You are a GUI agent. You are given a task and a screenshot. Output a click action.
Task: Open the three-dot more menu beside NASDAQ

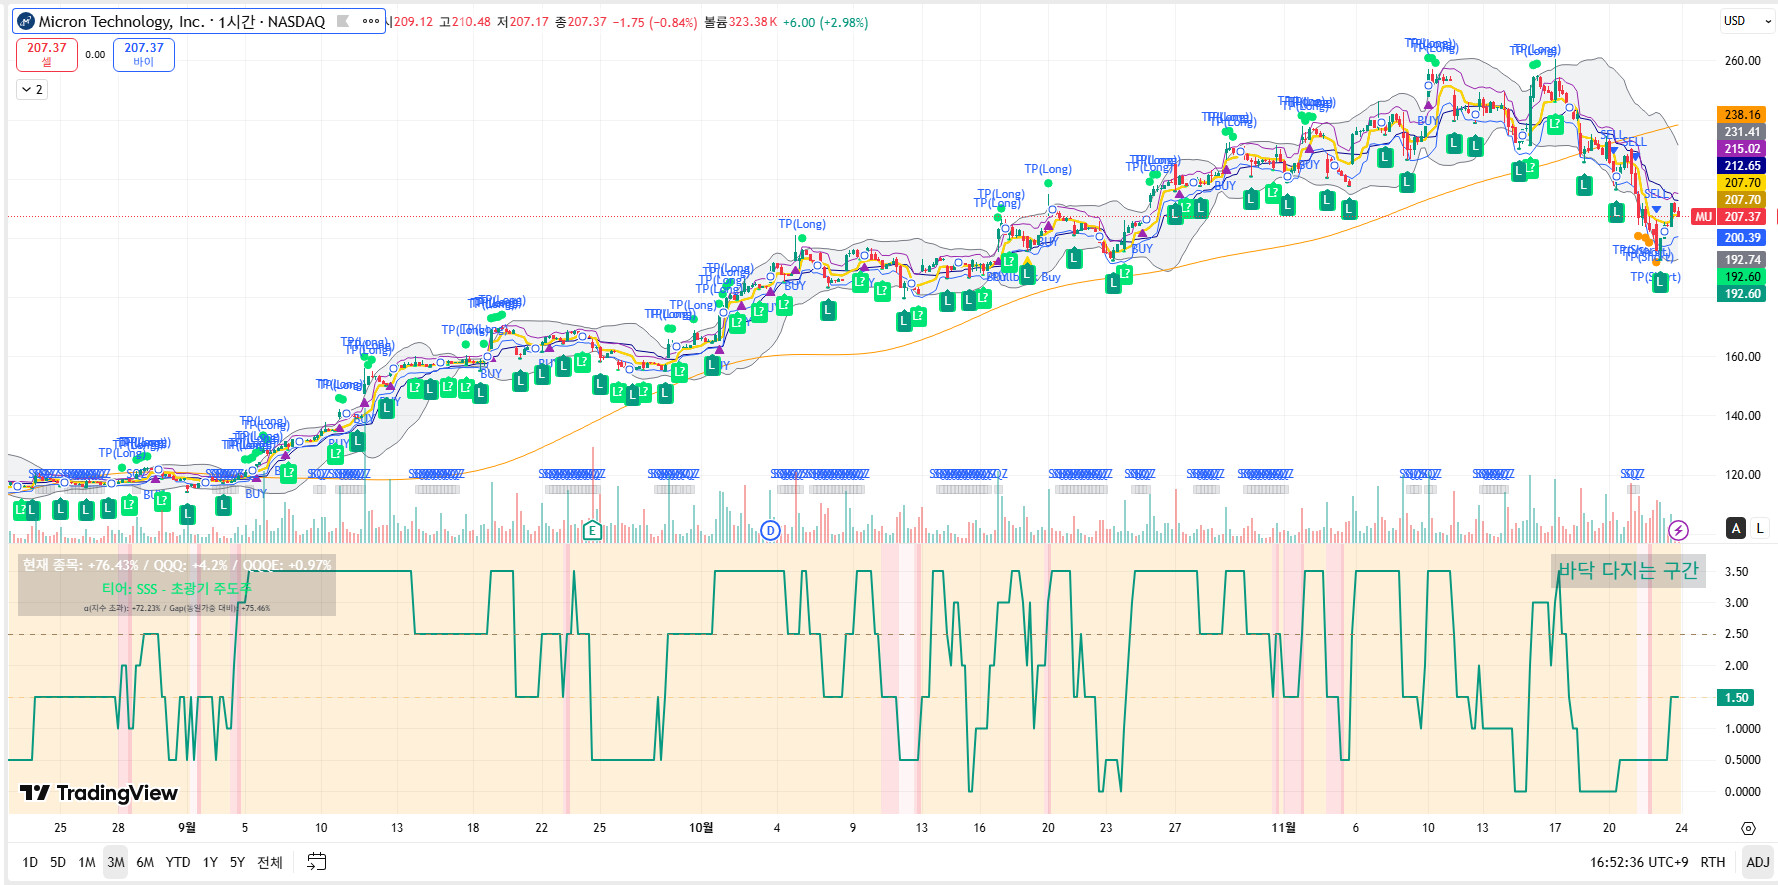point(371,21)
